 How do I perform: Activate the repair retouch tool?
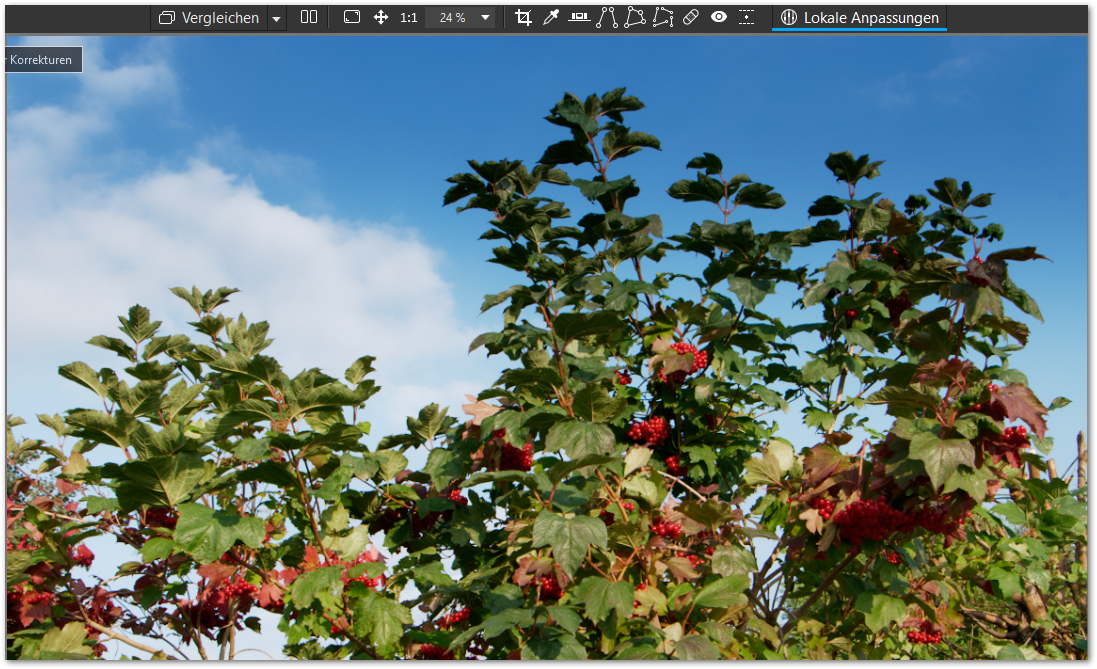click(690, 17)
